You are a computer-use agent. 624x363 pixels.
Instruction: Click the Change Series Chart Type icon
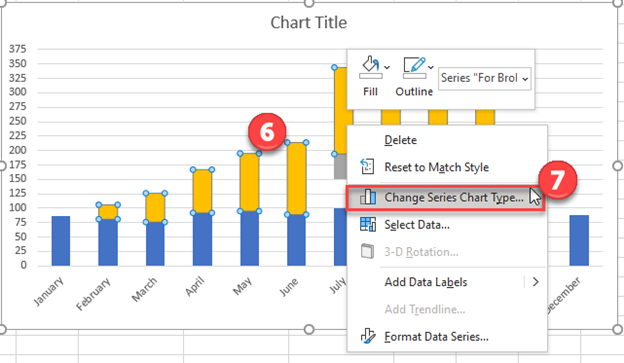[x=367, y=197]
